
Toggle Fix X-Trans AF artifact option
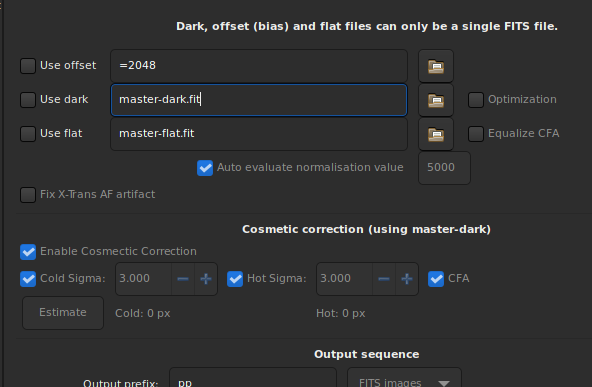pyautogui.click(x=28, y=195)
